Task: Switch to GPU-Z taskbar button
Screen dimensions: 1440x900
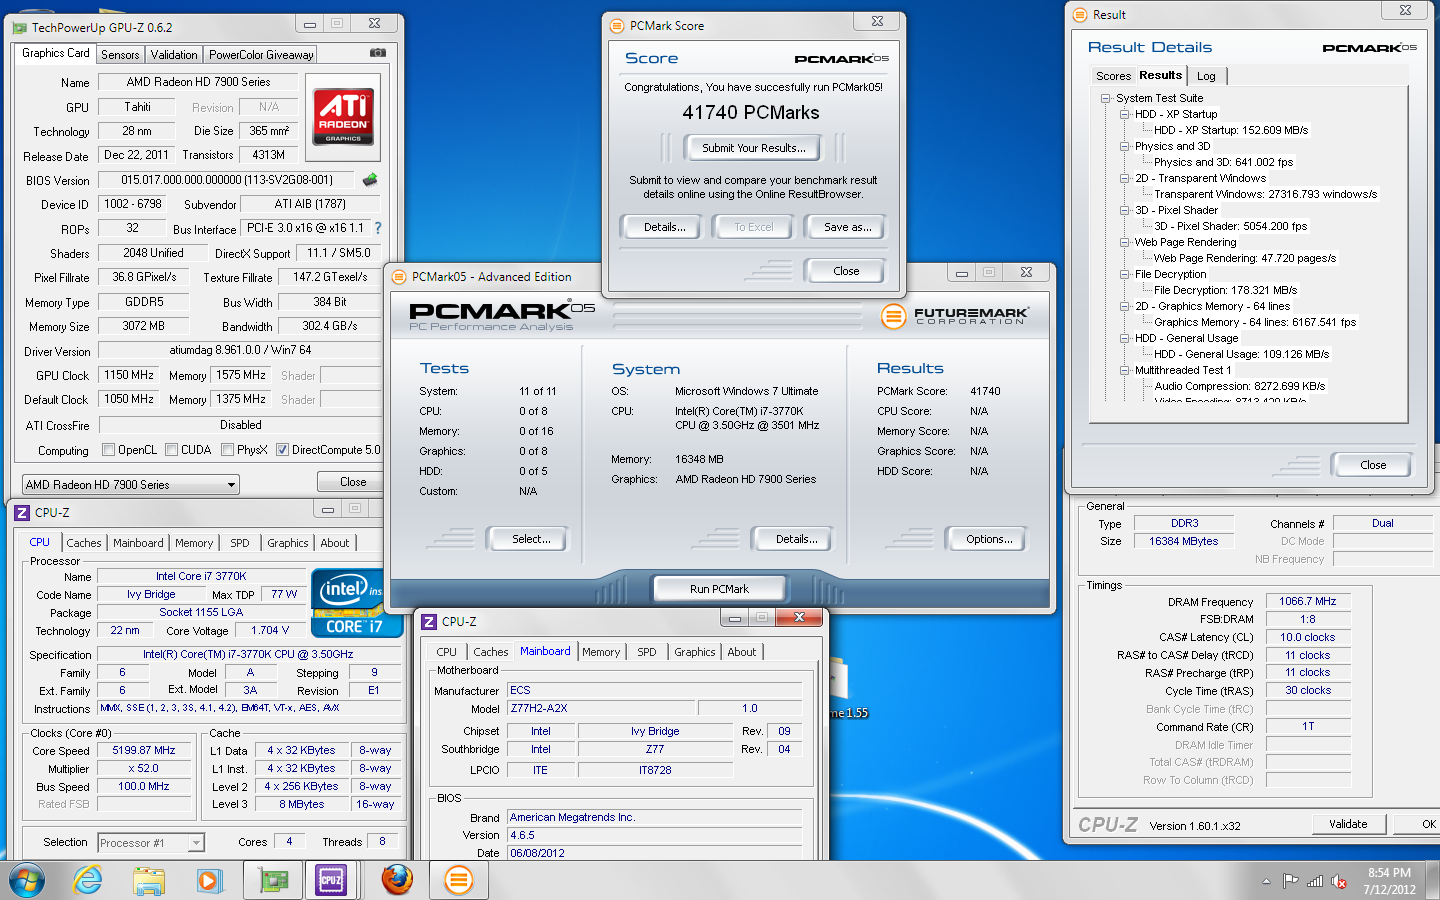Action: click(273, 881)
